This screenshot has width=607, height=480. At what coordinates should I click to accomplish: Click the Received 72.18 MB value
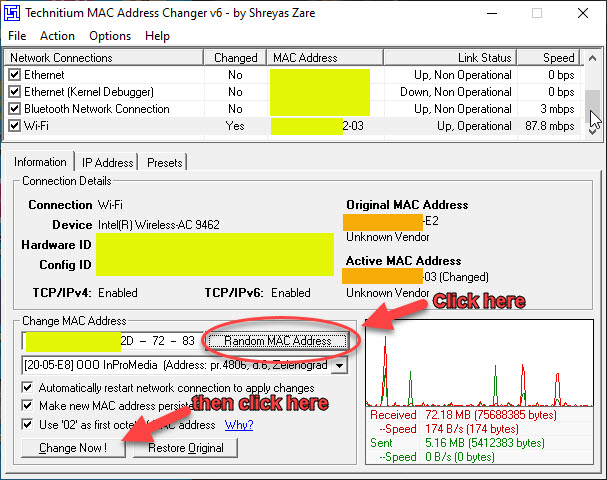490,415
